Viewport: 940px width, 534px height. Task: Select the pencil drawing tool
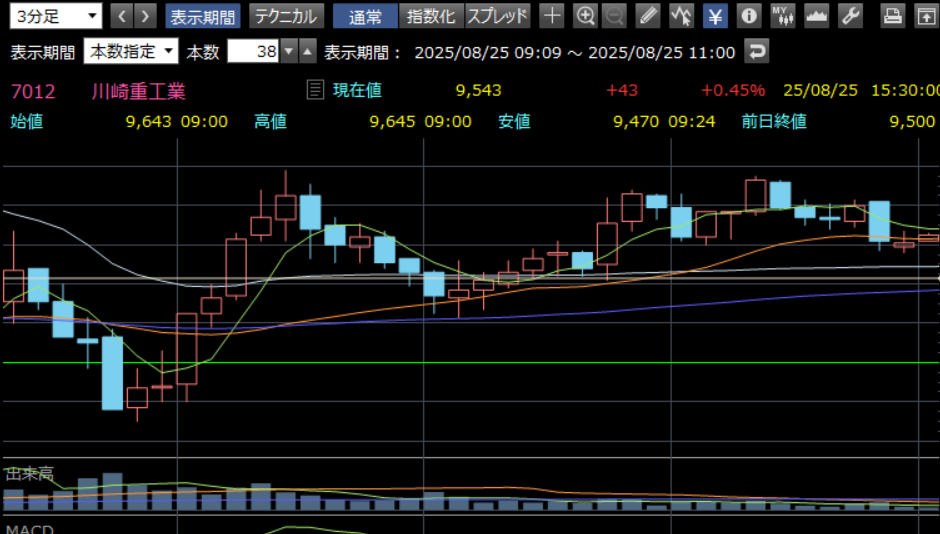(647, 16)
